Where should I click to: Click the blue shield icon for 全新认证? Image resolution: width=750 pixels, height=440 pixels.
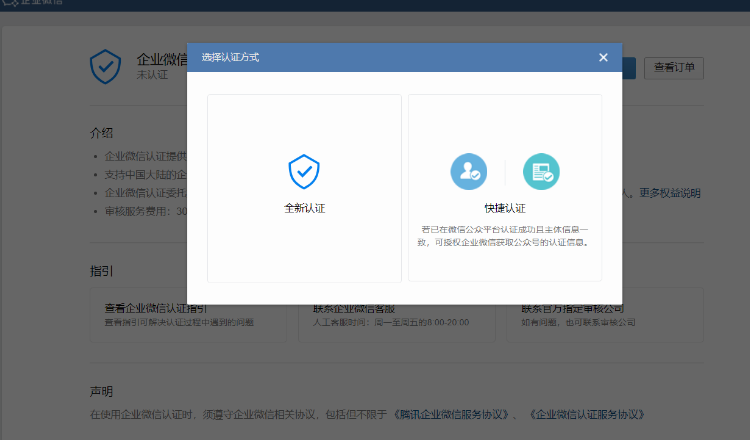pyautogui.click(x=304, y=172)
